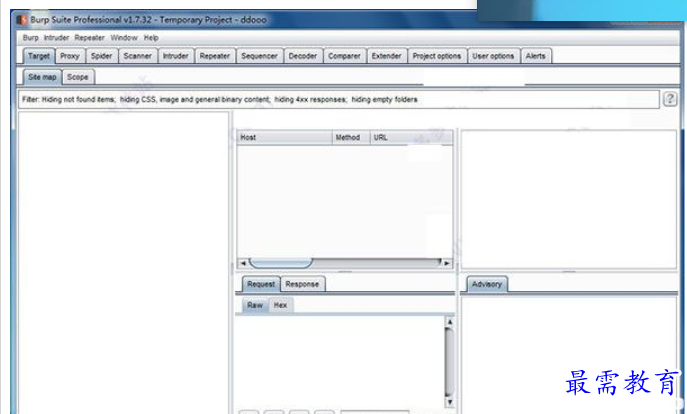The image size is (687, 414).
Task: Click the request pane scrollbar up arrow
Action: point(449,322)
